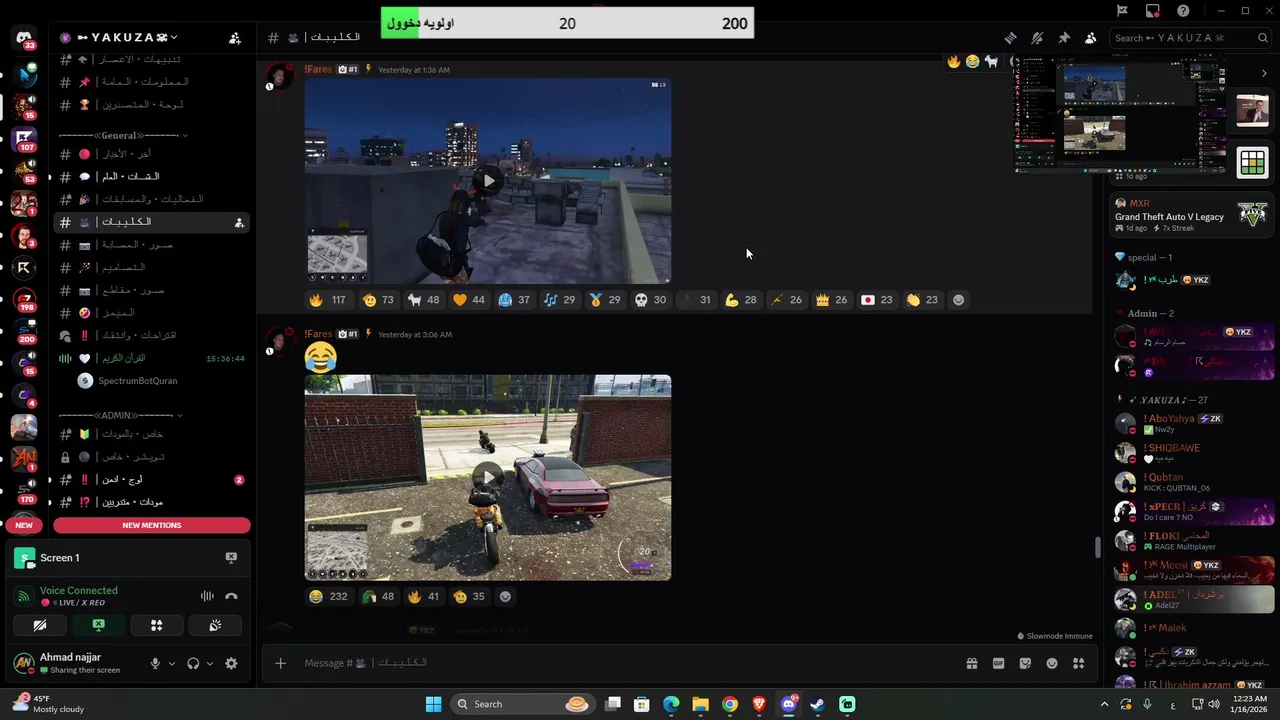Click the Search YAKUZA field
This screenshot has width=1280, height=720.
1190,38
